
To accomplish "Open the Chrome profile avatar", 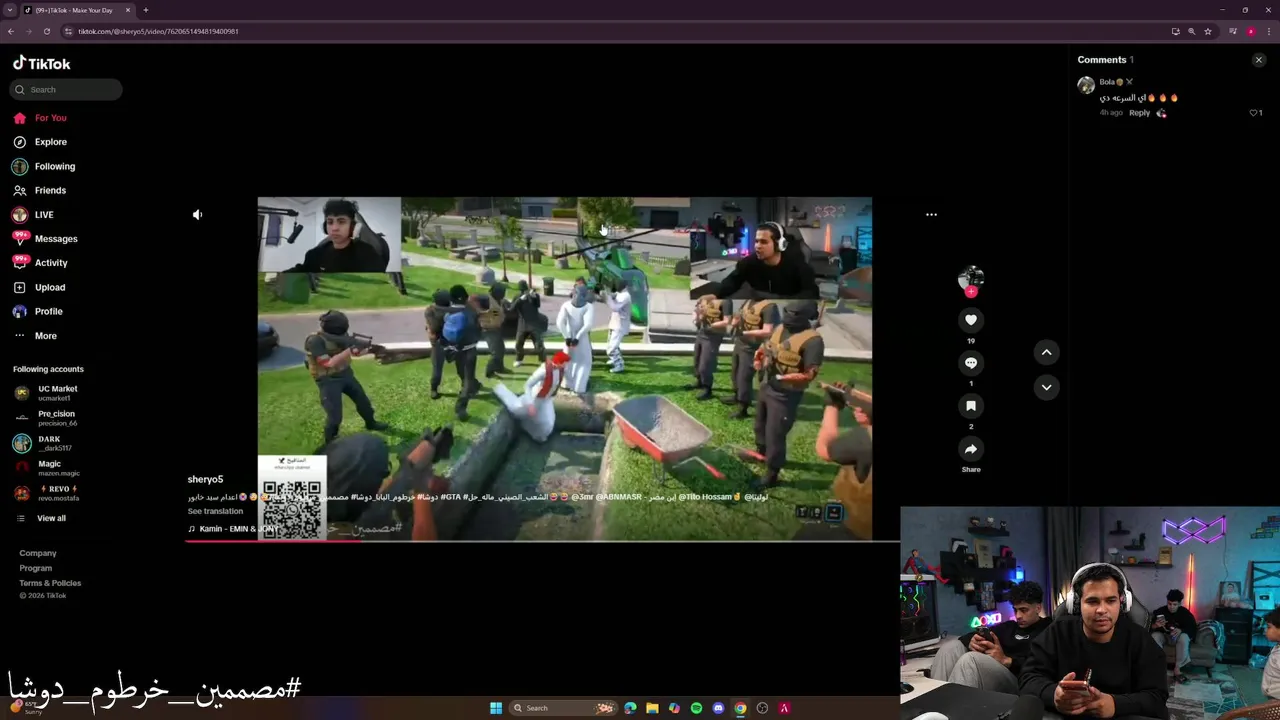I will click(x=1250, y=31).
